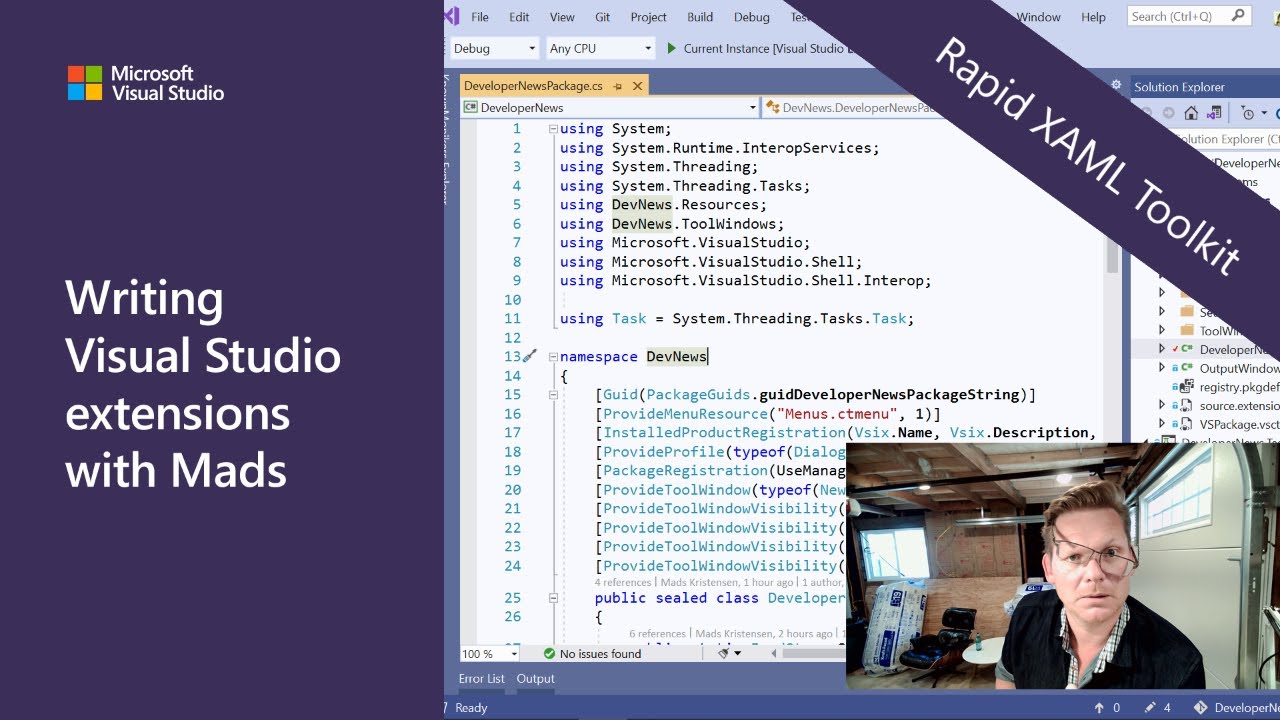Screen dimensions: 1280x720
Task: Open the Debug menu
Action: [x=752, y=17]
